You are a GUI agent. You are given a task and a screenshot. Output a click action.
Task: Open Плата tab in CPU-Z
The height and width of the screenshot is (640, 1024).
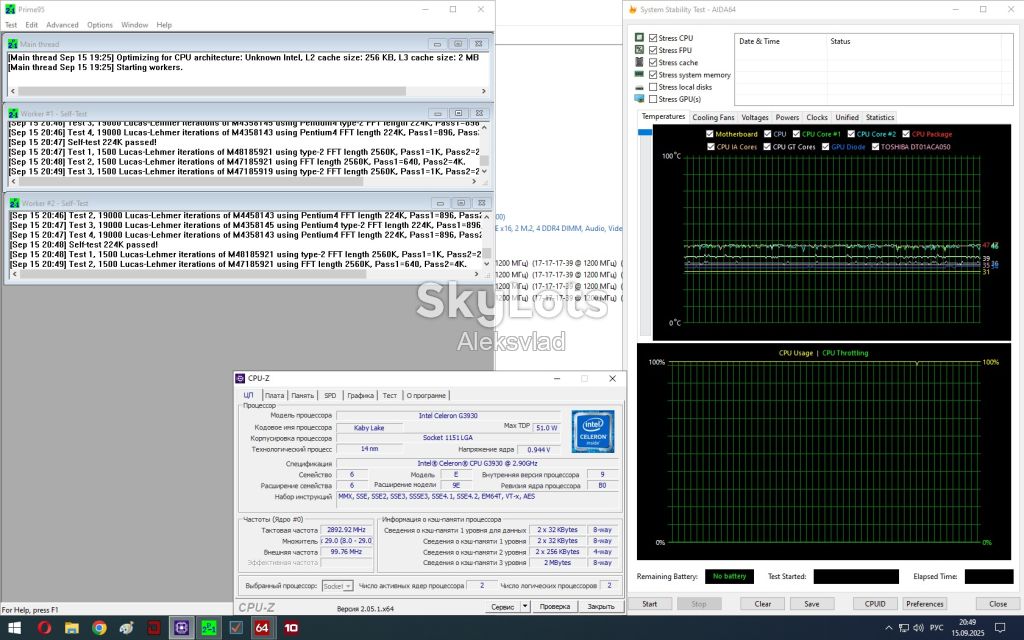[274, 395]
